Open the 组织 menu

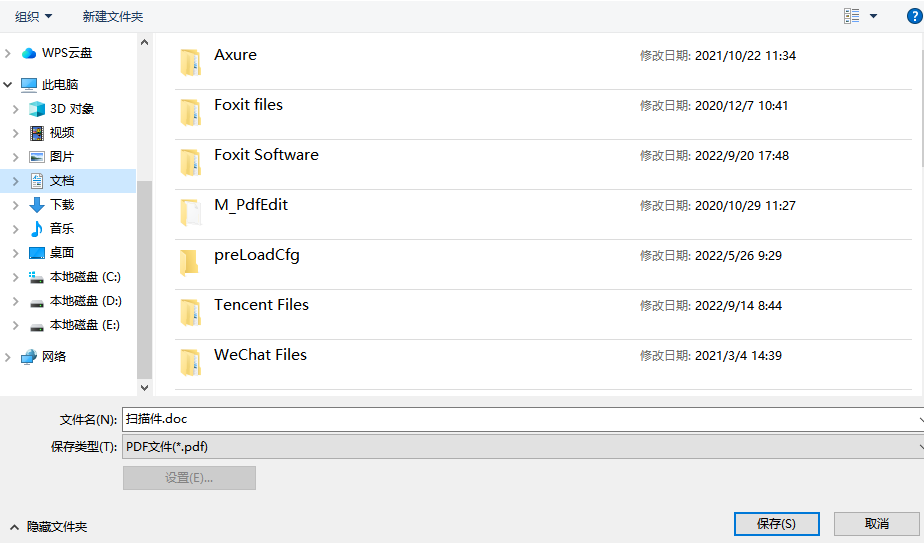click(x=34, y=17)
